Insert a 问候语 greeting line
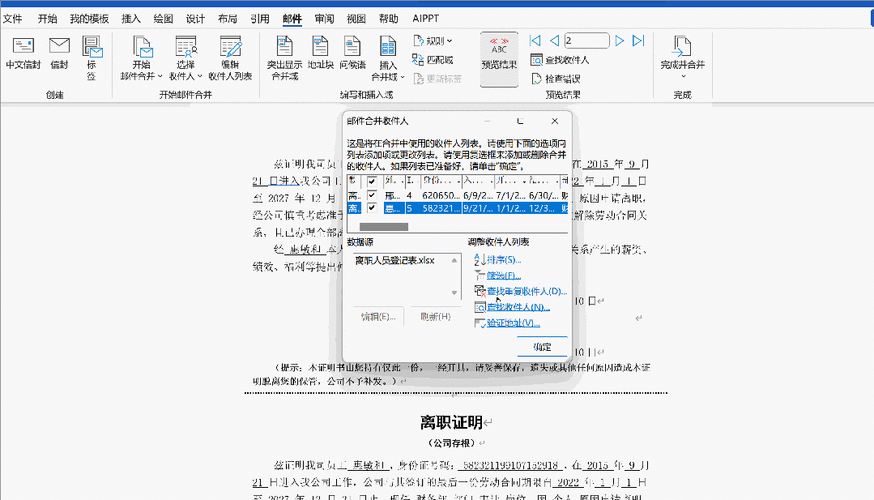874x500 pixels. click(x=352, y=54)
